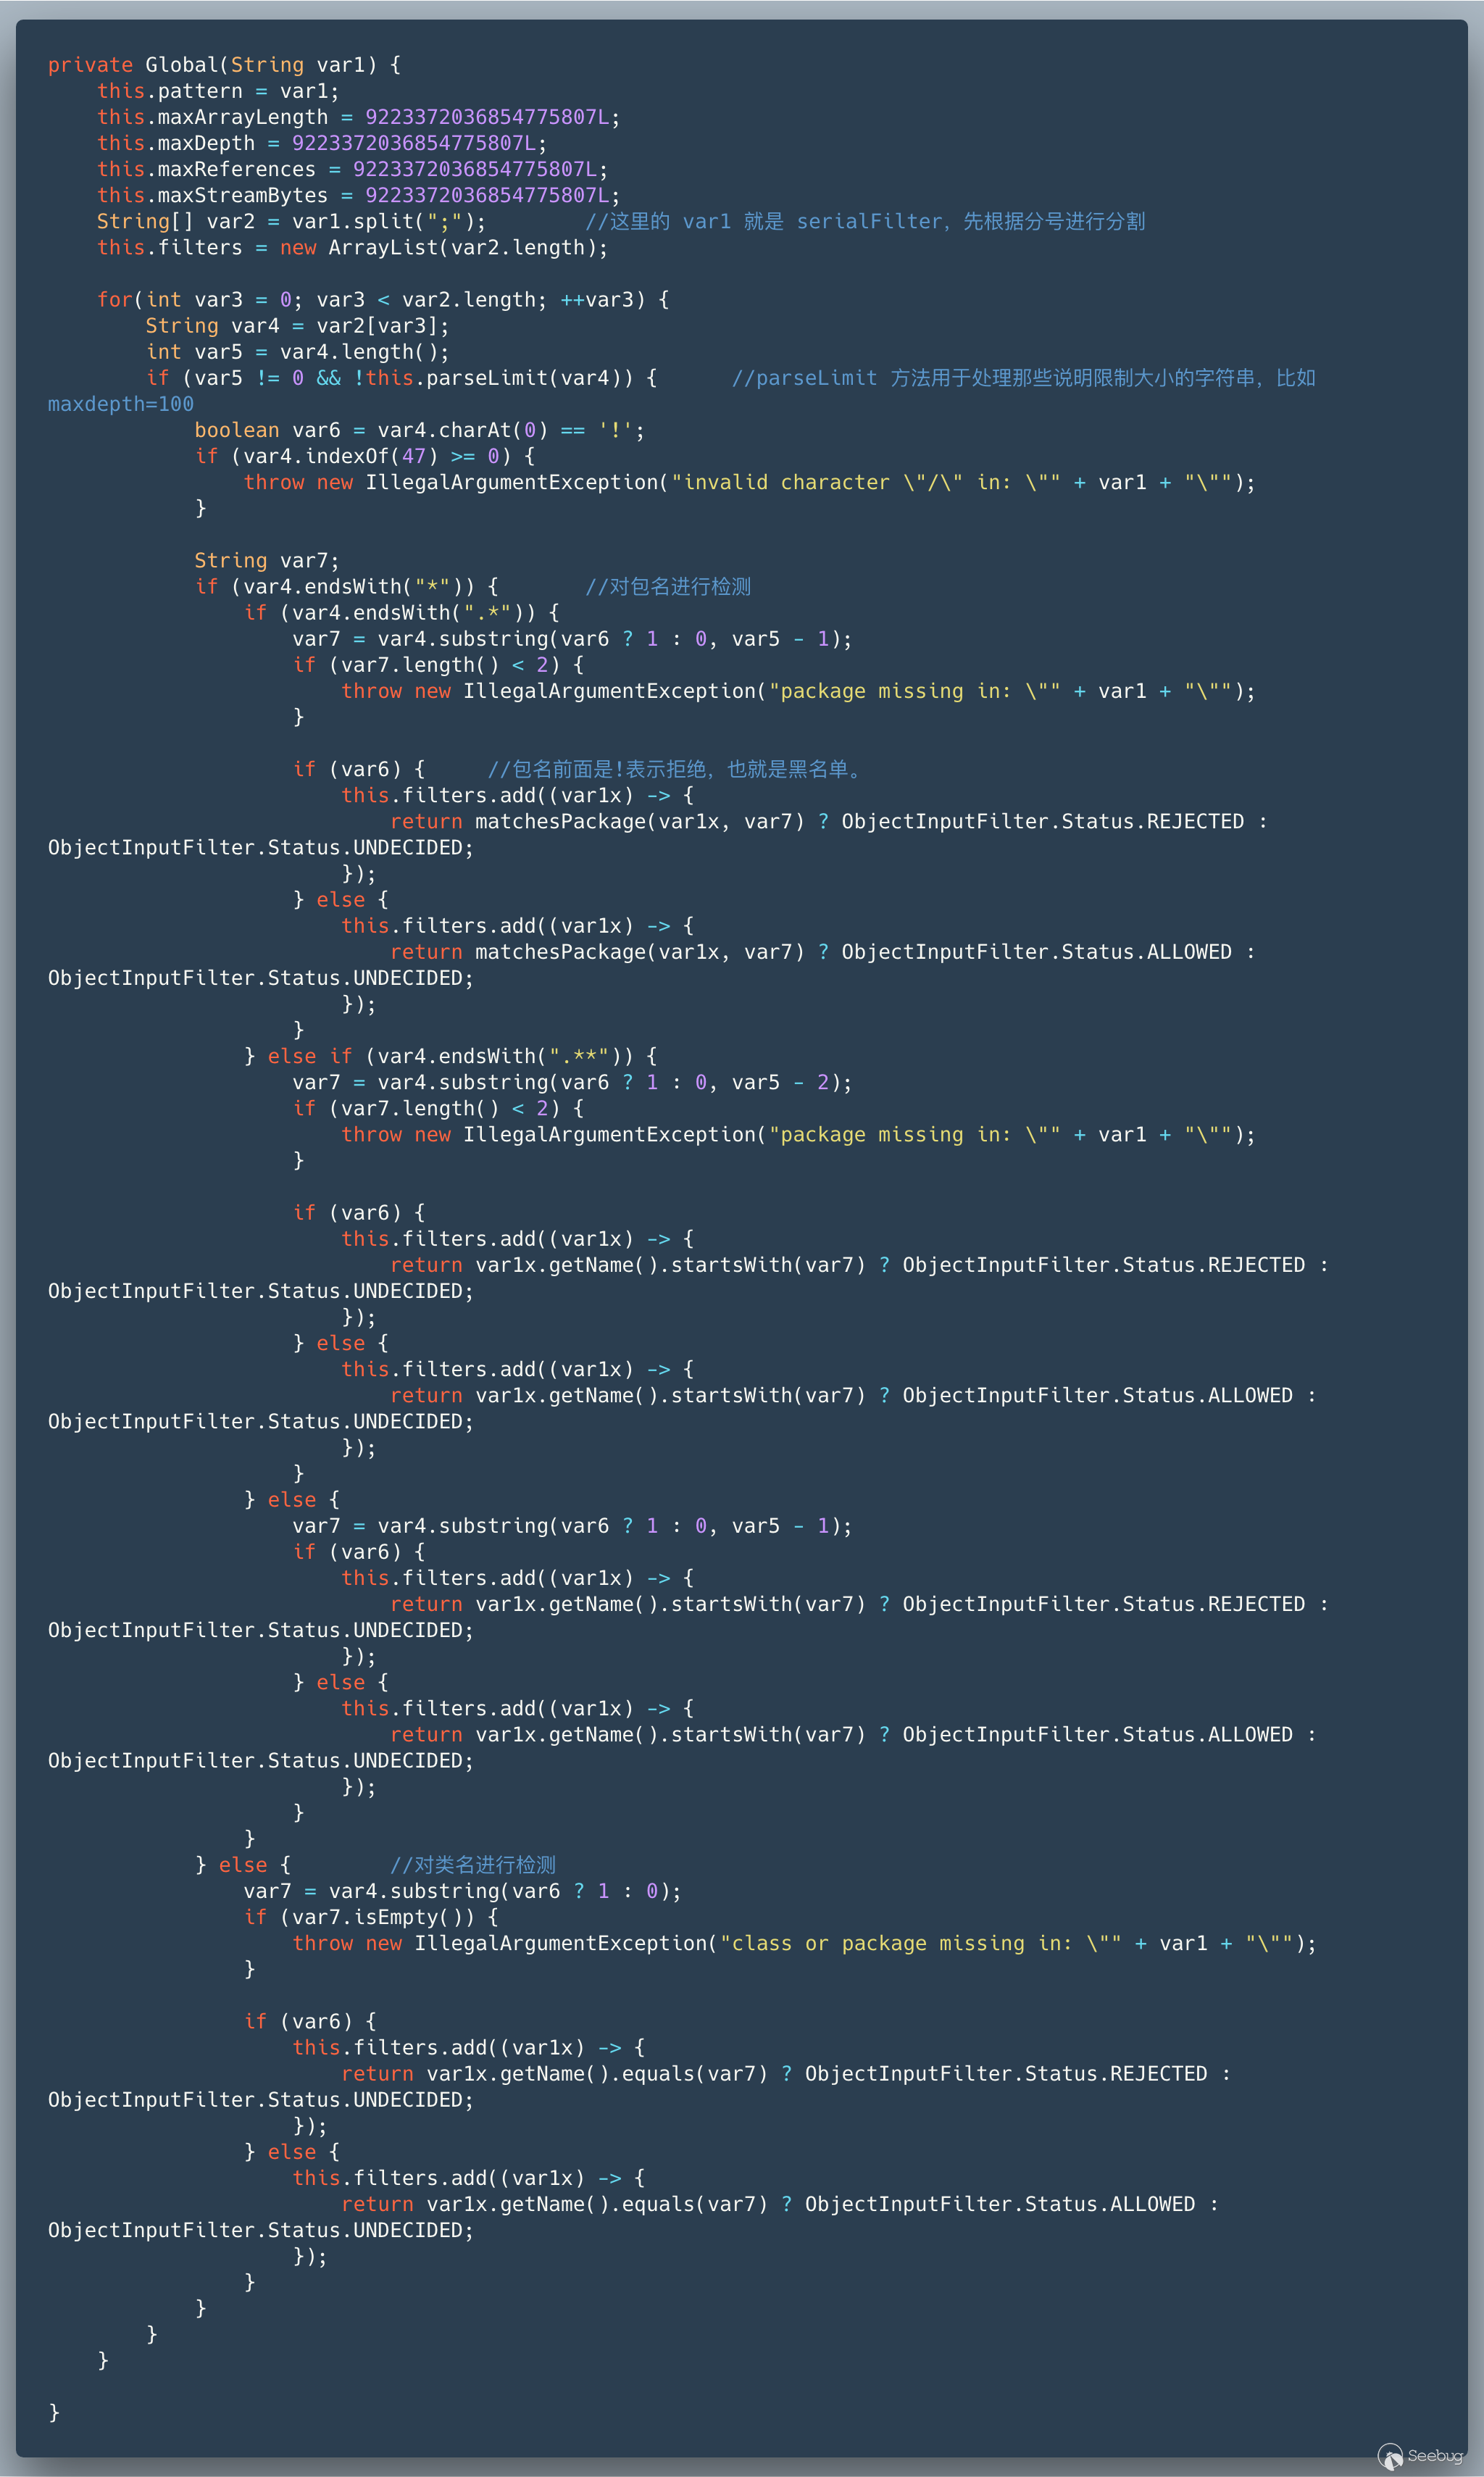Click the '//对包名进行检测' comment
This screenshot has width=1484, height=2477.
[x=668, y=587]
